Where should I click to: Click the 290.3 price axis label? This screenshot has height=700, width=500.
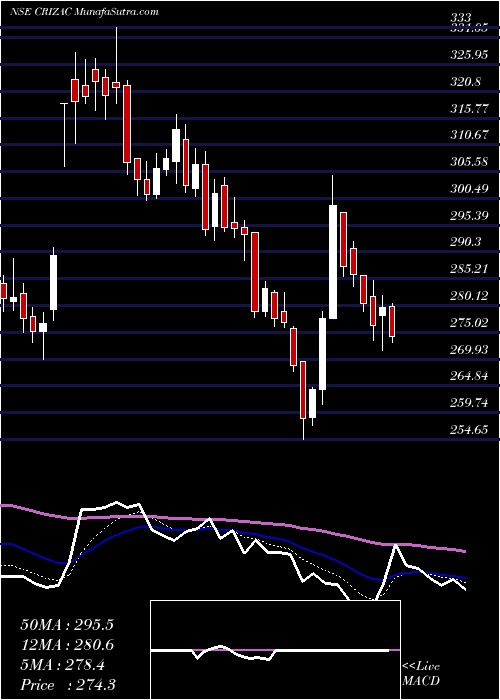pyautogui.click(x=467, y=242)
